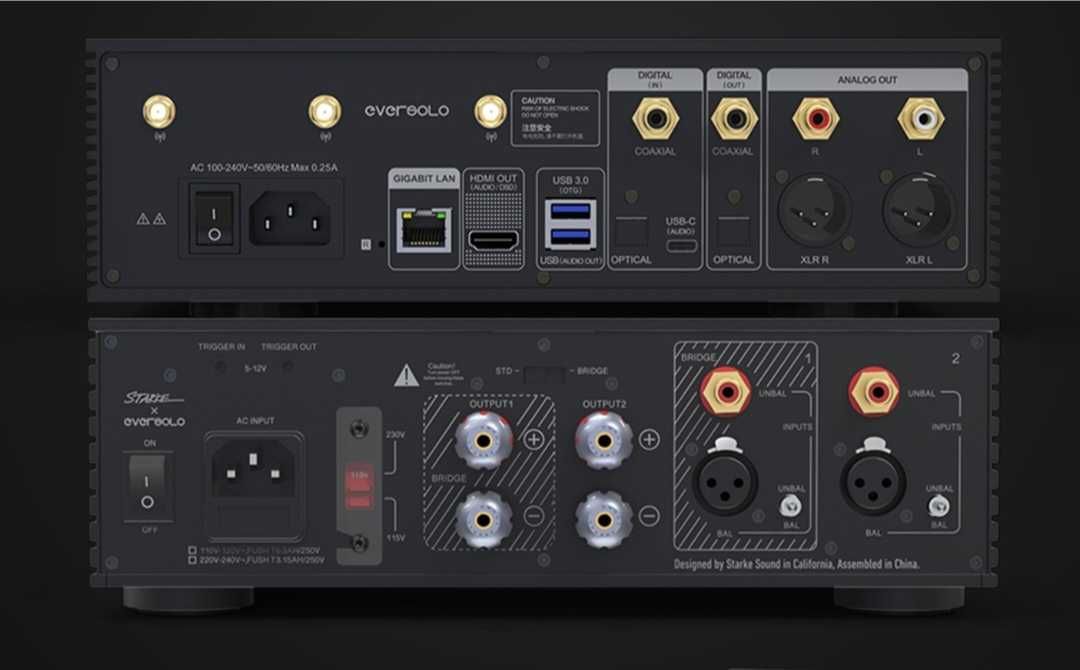Click the Digital OUT coaxial jack
Viewport: 1080px width, 670px height.
point(734,118)
